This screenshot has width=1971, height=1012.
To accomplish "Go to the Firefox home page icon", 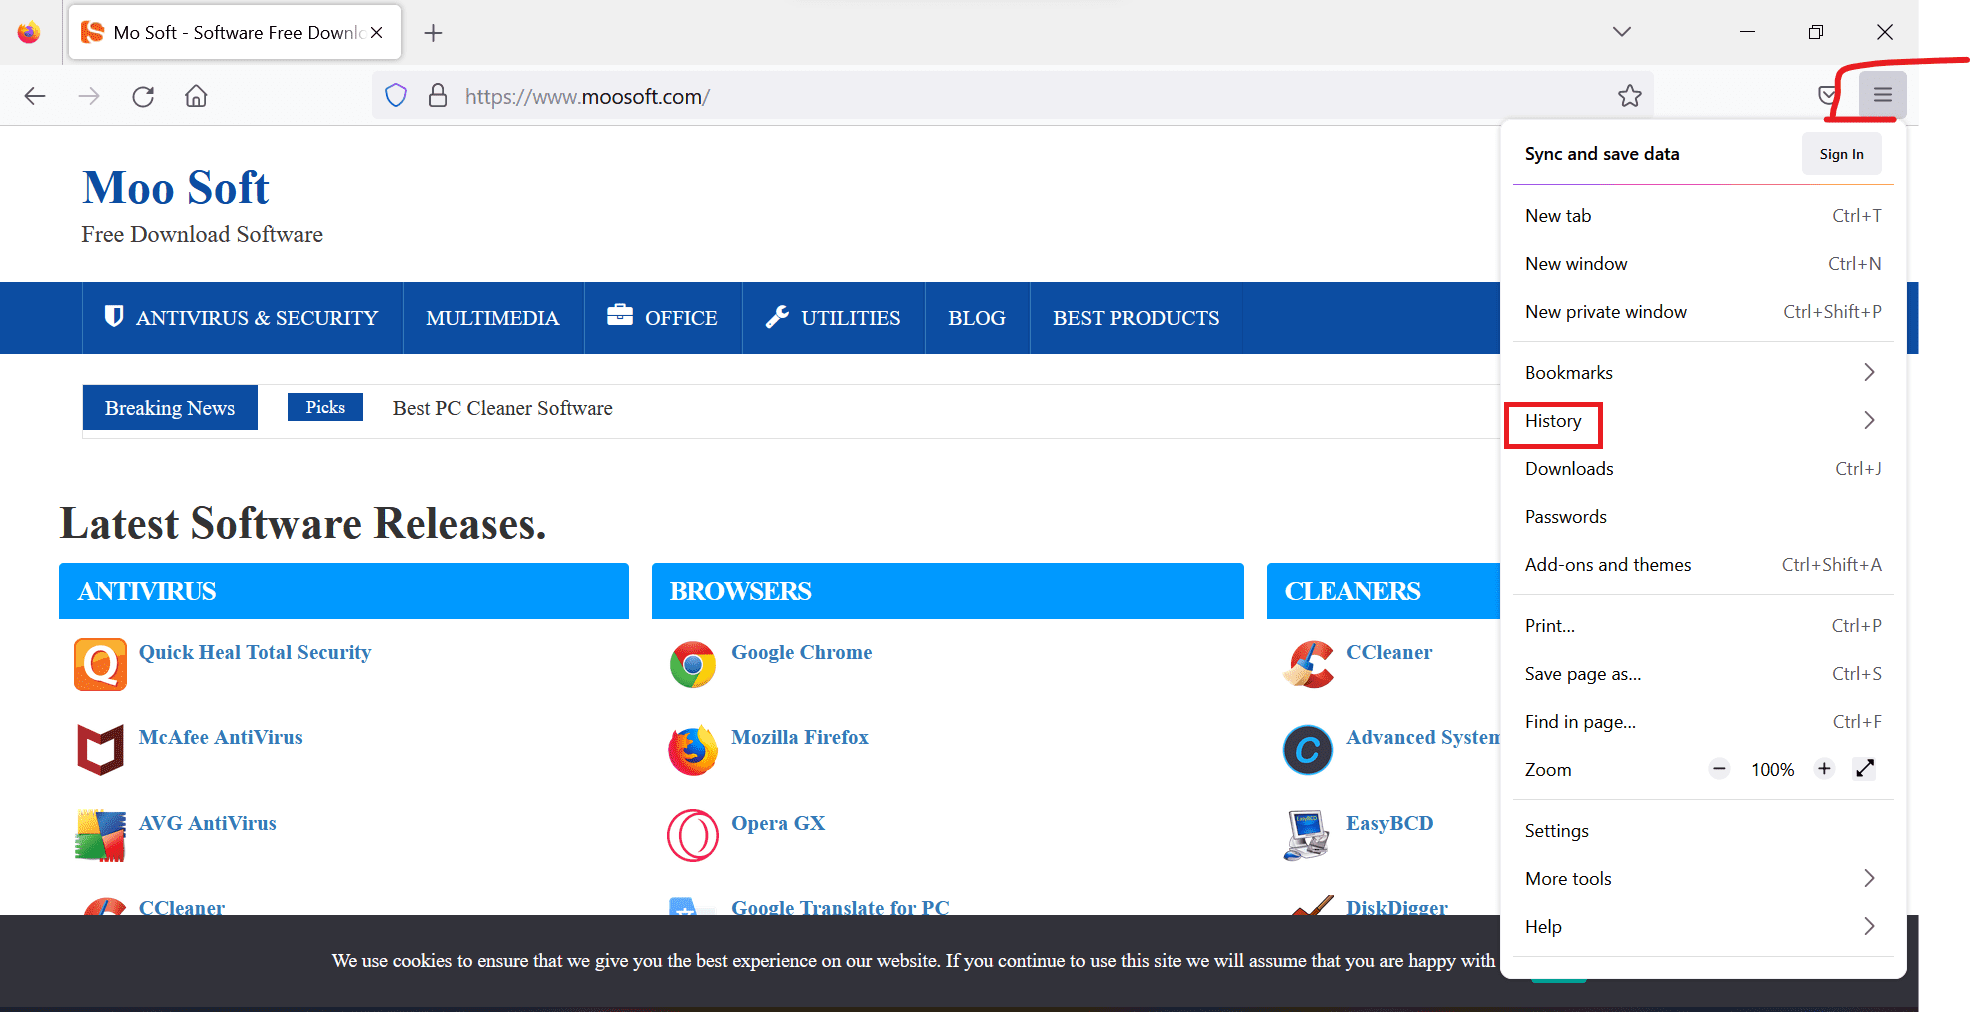I will [196, 96].
